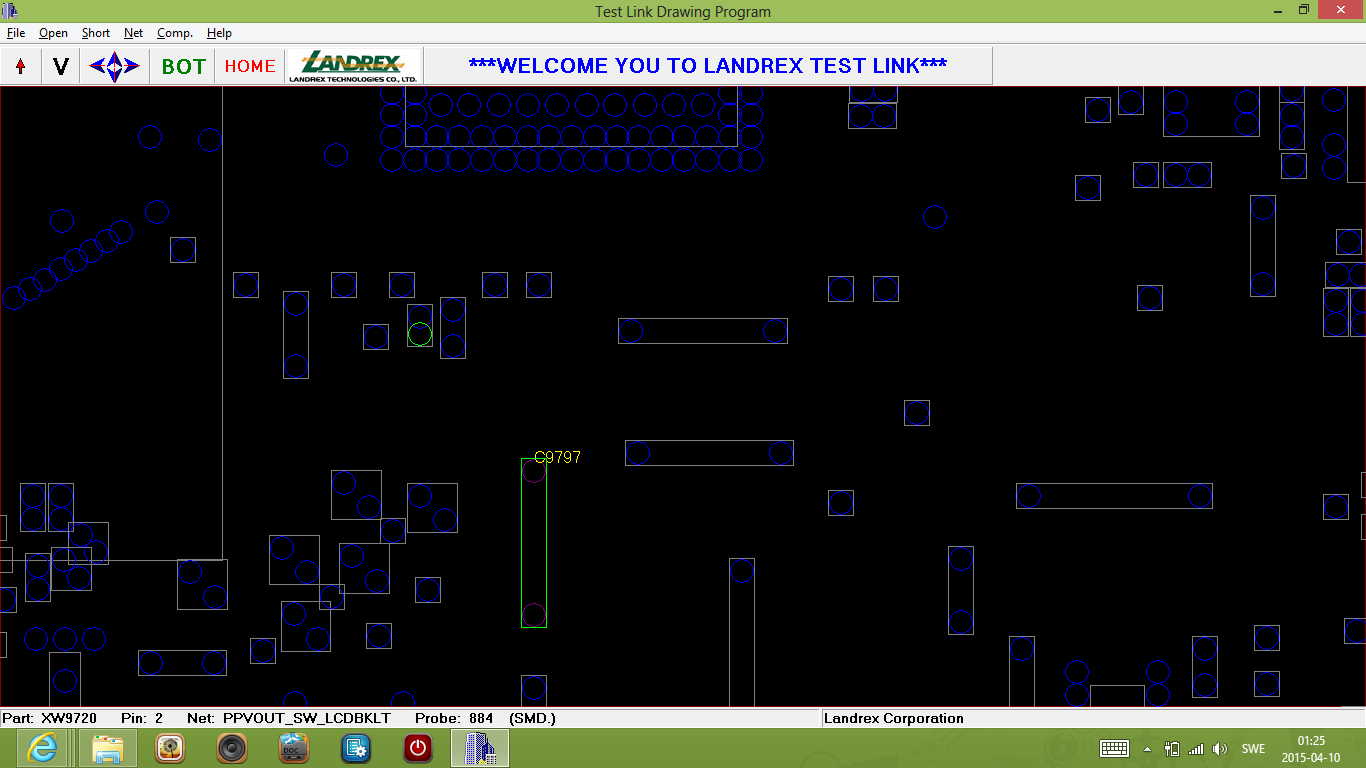Click the battery power tray icon
Screen dimensions: 1366x768
pos(1172,748)
